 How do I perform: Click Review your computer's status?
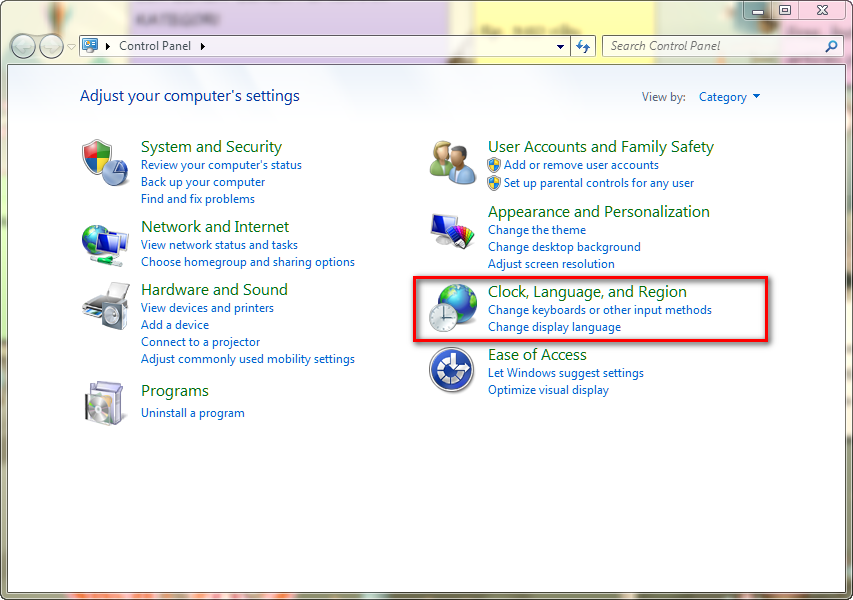221,165
